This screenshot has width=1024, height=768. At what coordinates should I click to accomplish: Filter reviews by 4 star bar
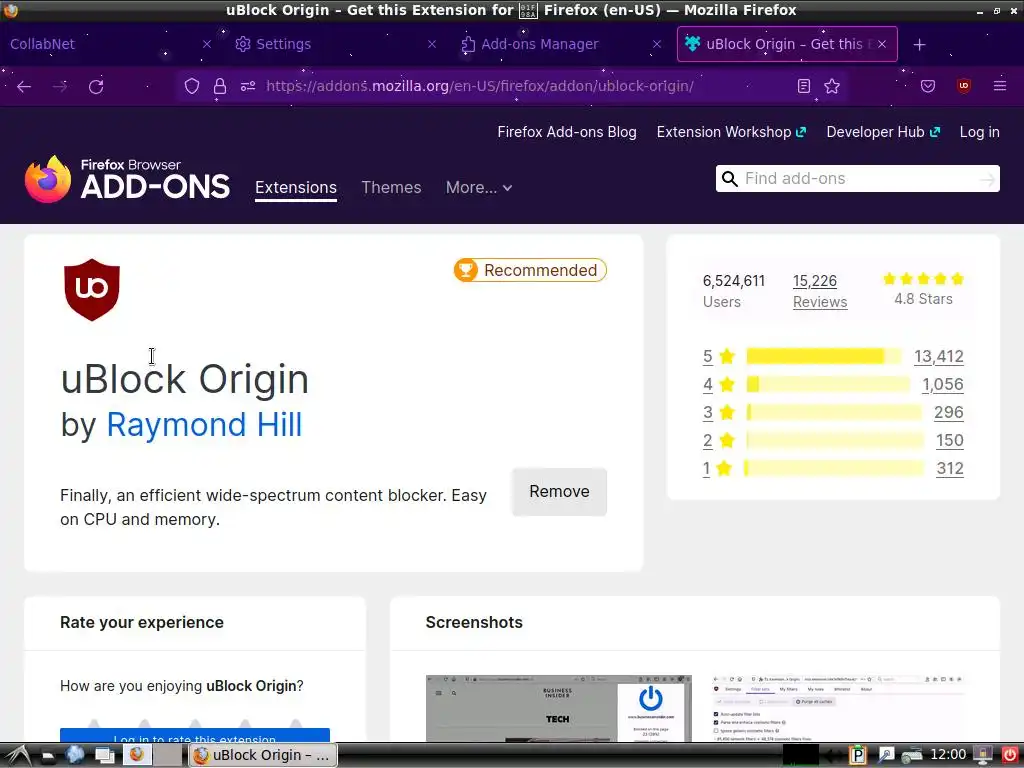pos(827,384)
